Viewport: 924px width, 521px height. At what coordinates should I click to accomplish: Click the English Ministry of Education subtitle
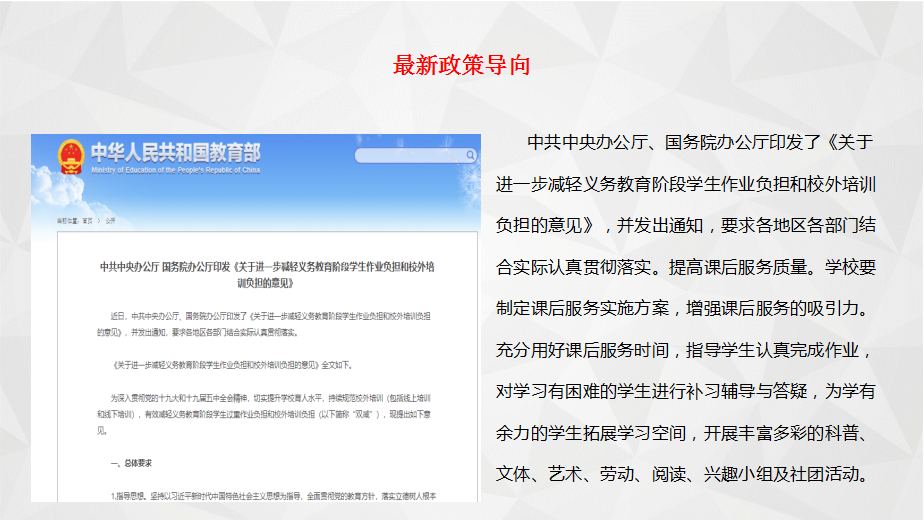175,170
